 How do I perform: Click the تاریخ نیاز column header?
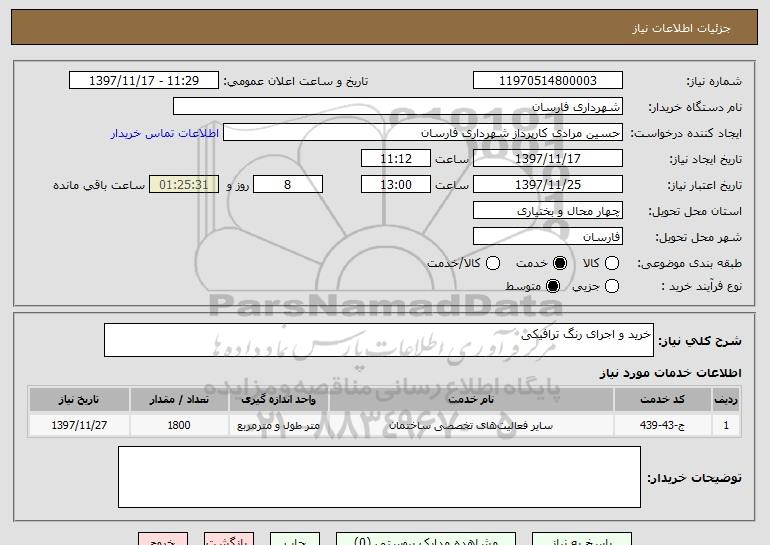(79, 400)
